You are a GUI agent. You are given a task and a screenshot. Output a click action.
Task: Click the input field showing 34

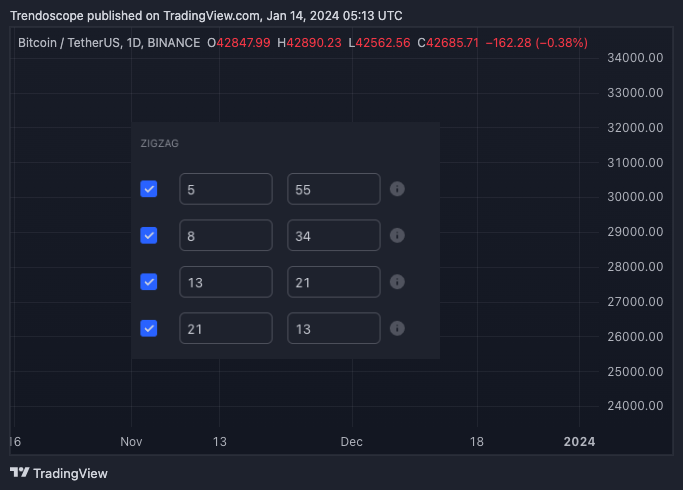click(334, 236)
